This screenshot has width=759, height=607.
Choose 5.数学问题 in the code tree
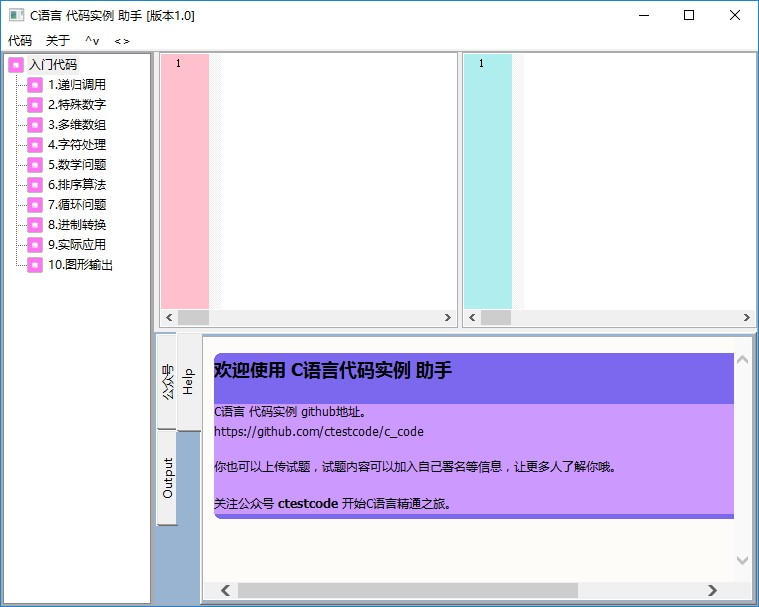tap(76, 165)
